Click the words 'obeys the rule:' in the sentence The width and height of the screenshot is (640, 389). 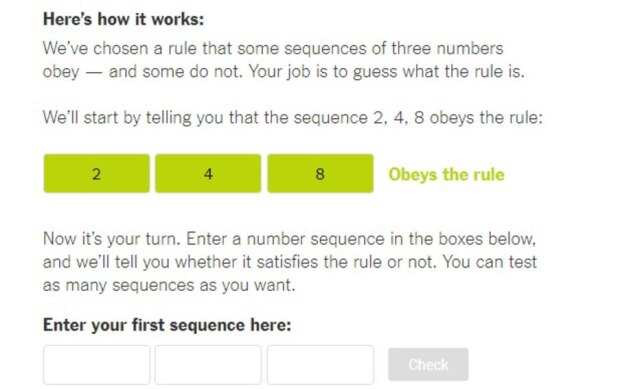click(x=486, y=118)
